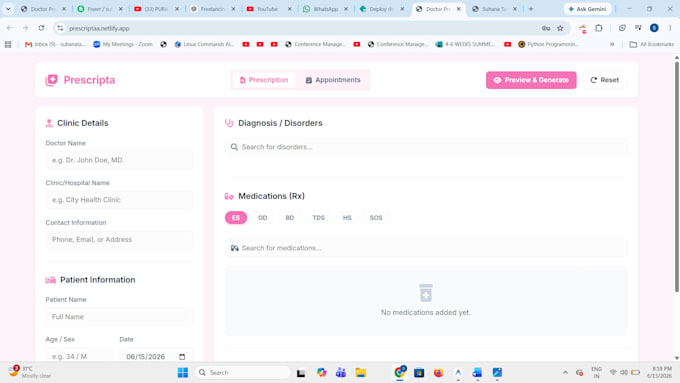Click the page vertical scrollbar
This screenshot has height=383, width=680.
[677, 177]
